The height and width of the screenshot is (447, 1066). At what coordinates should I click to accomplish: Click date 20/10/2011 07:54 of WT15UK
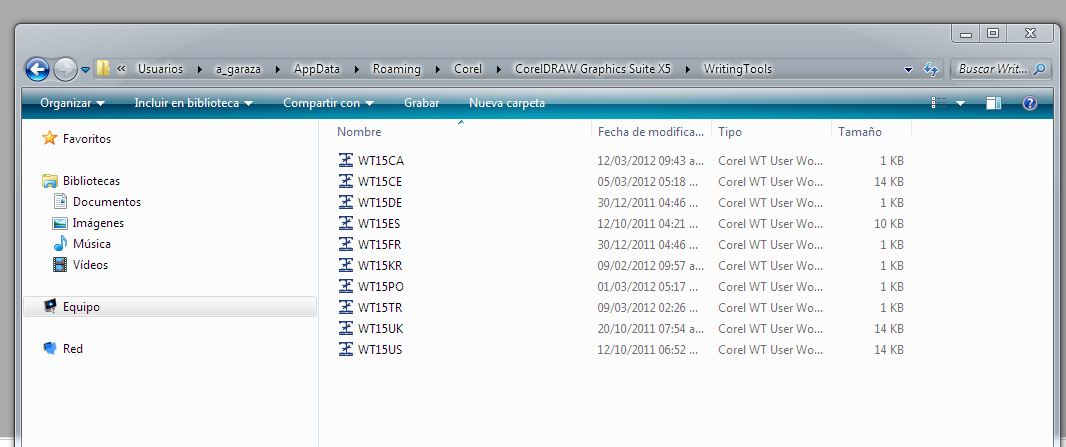(651, 329)
